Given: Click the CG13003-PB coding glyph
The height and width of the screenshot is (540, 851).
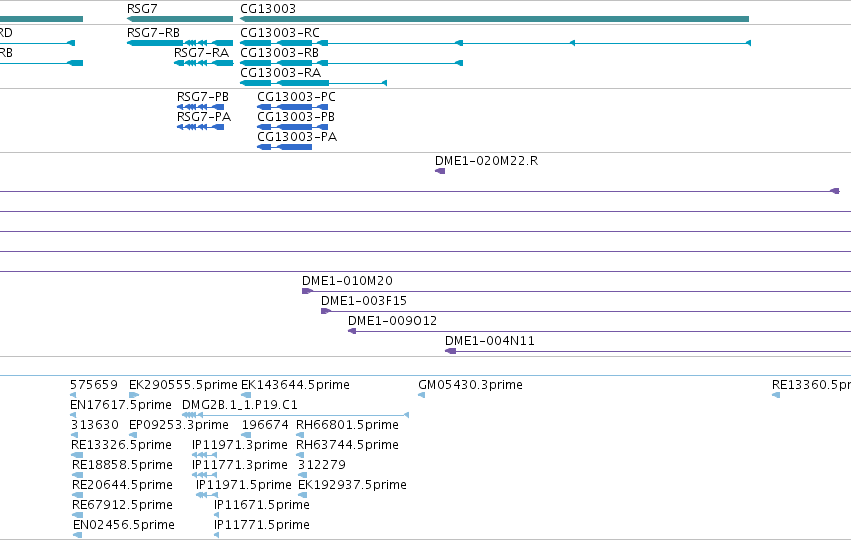Looking at the screenshot, I should point(293,127).
